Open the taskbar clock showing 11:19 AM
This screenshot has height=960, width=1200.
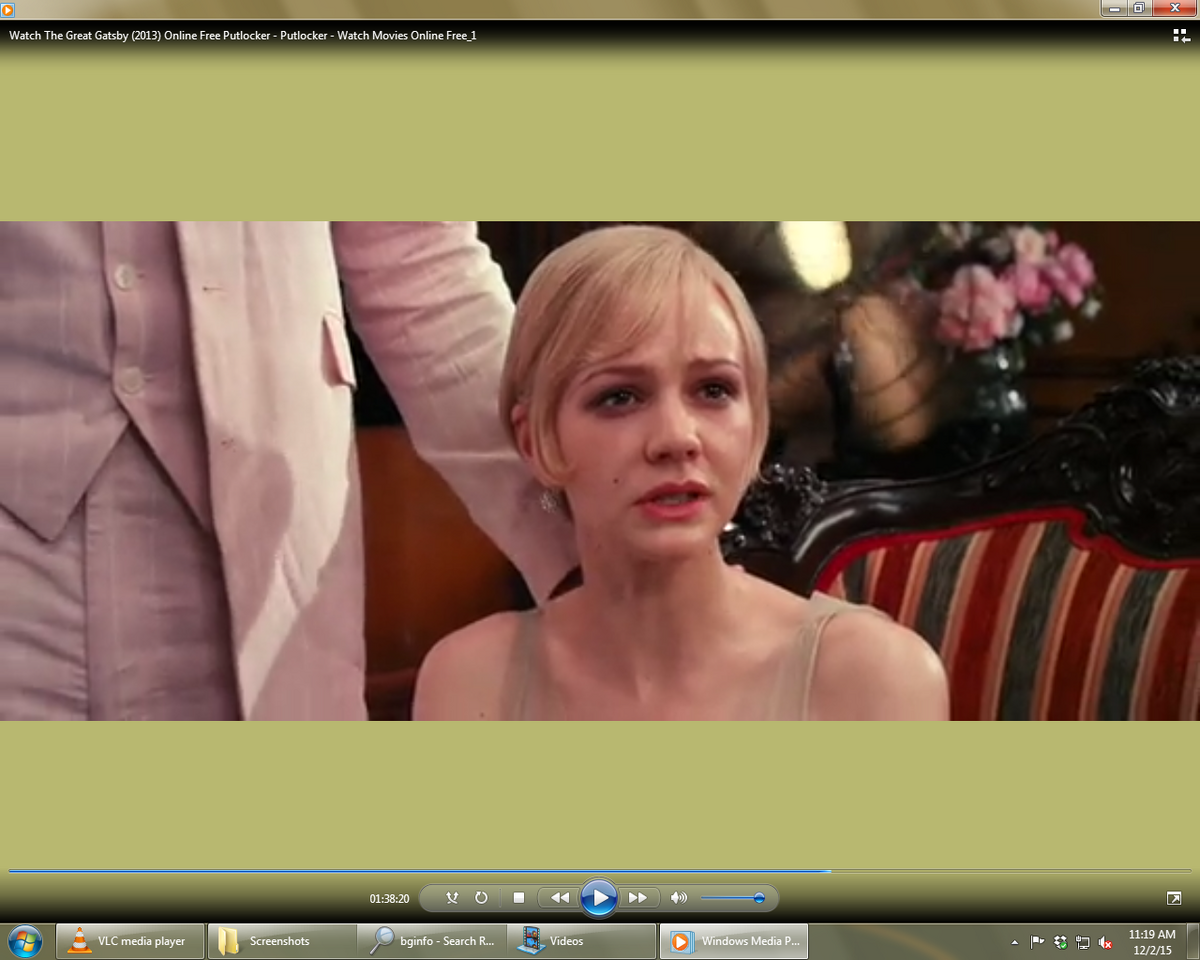tap(1152, 941)
